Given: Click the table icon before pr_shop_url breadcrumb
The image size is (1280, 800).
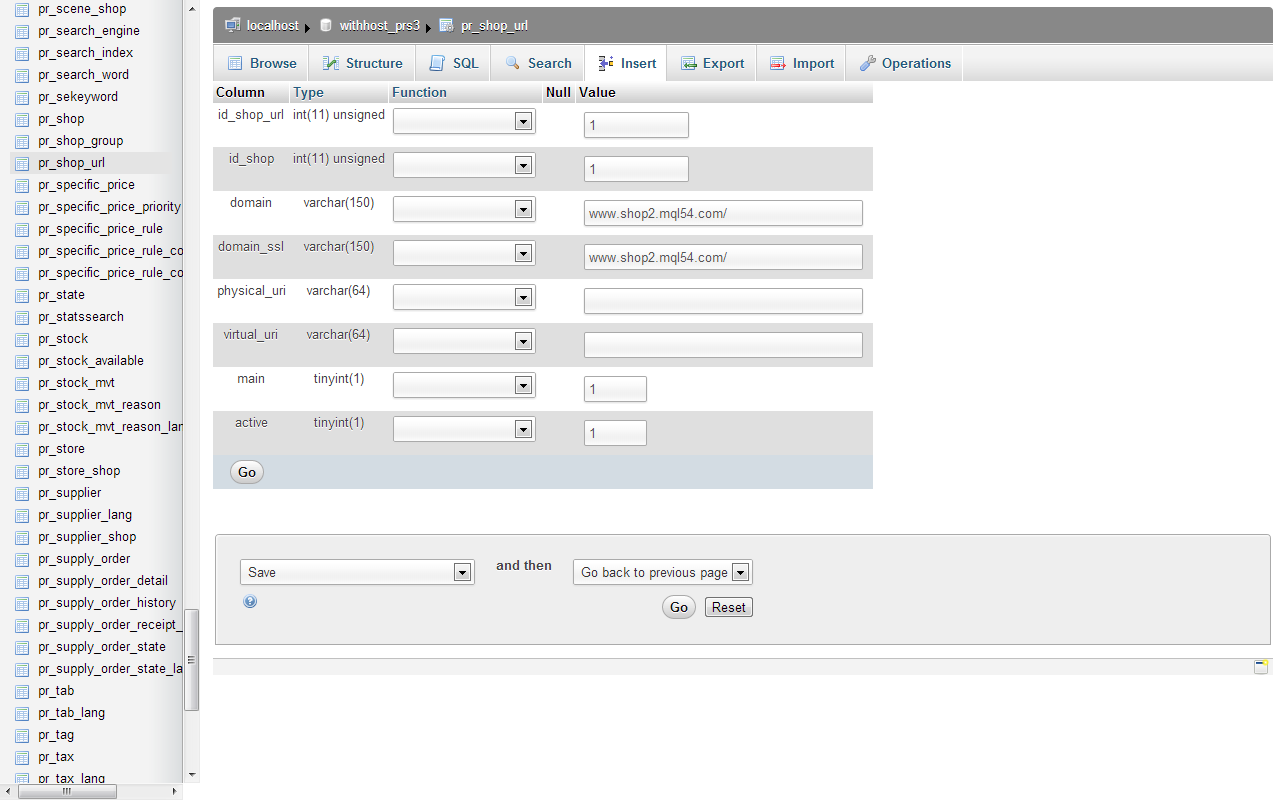Looking at the screenshot, I should (447, 25).
